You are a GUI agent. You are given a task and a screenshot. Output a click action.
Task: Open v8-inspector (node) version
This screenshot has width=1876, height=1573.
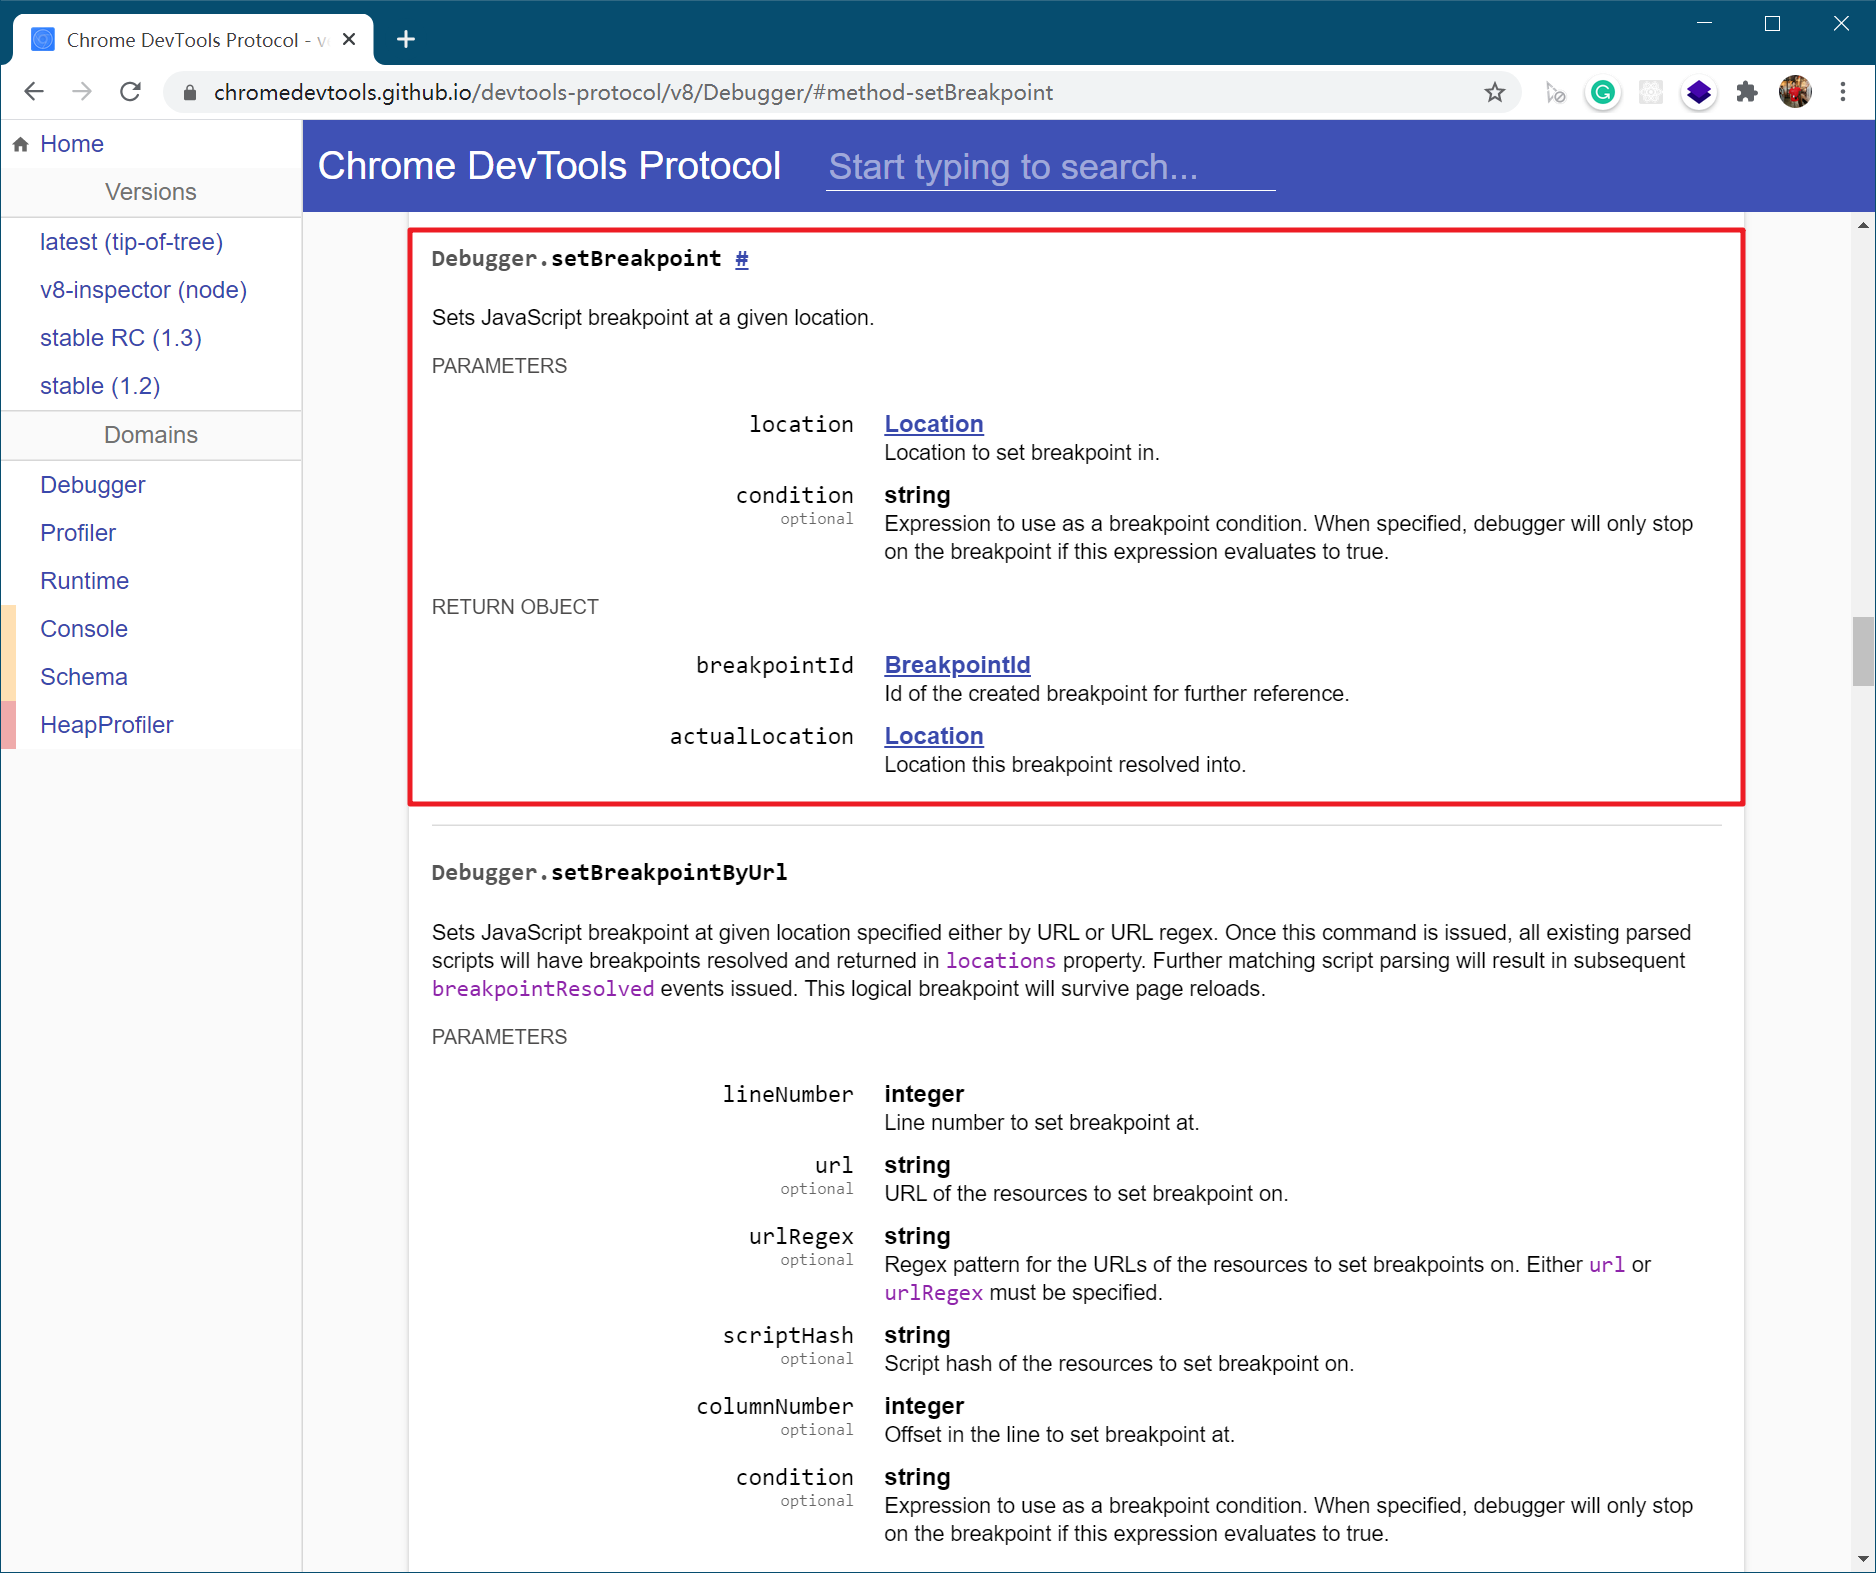click(143, 290)
